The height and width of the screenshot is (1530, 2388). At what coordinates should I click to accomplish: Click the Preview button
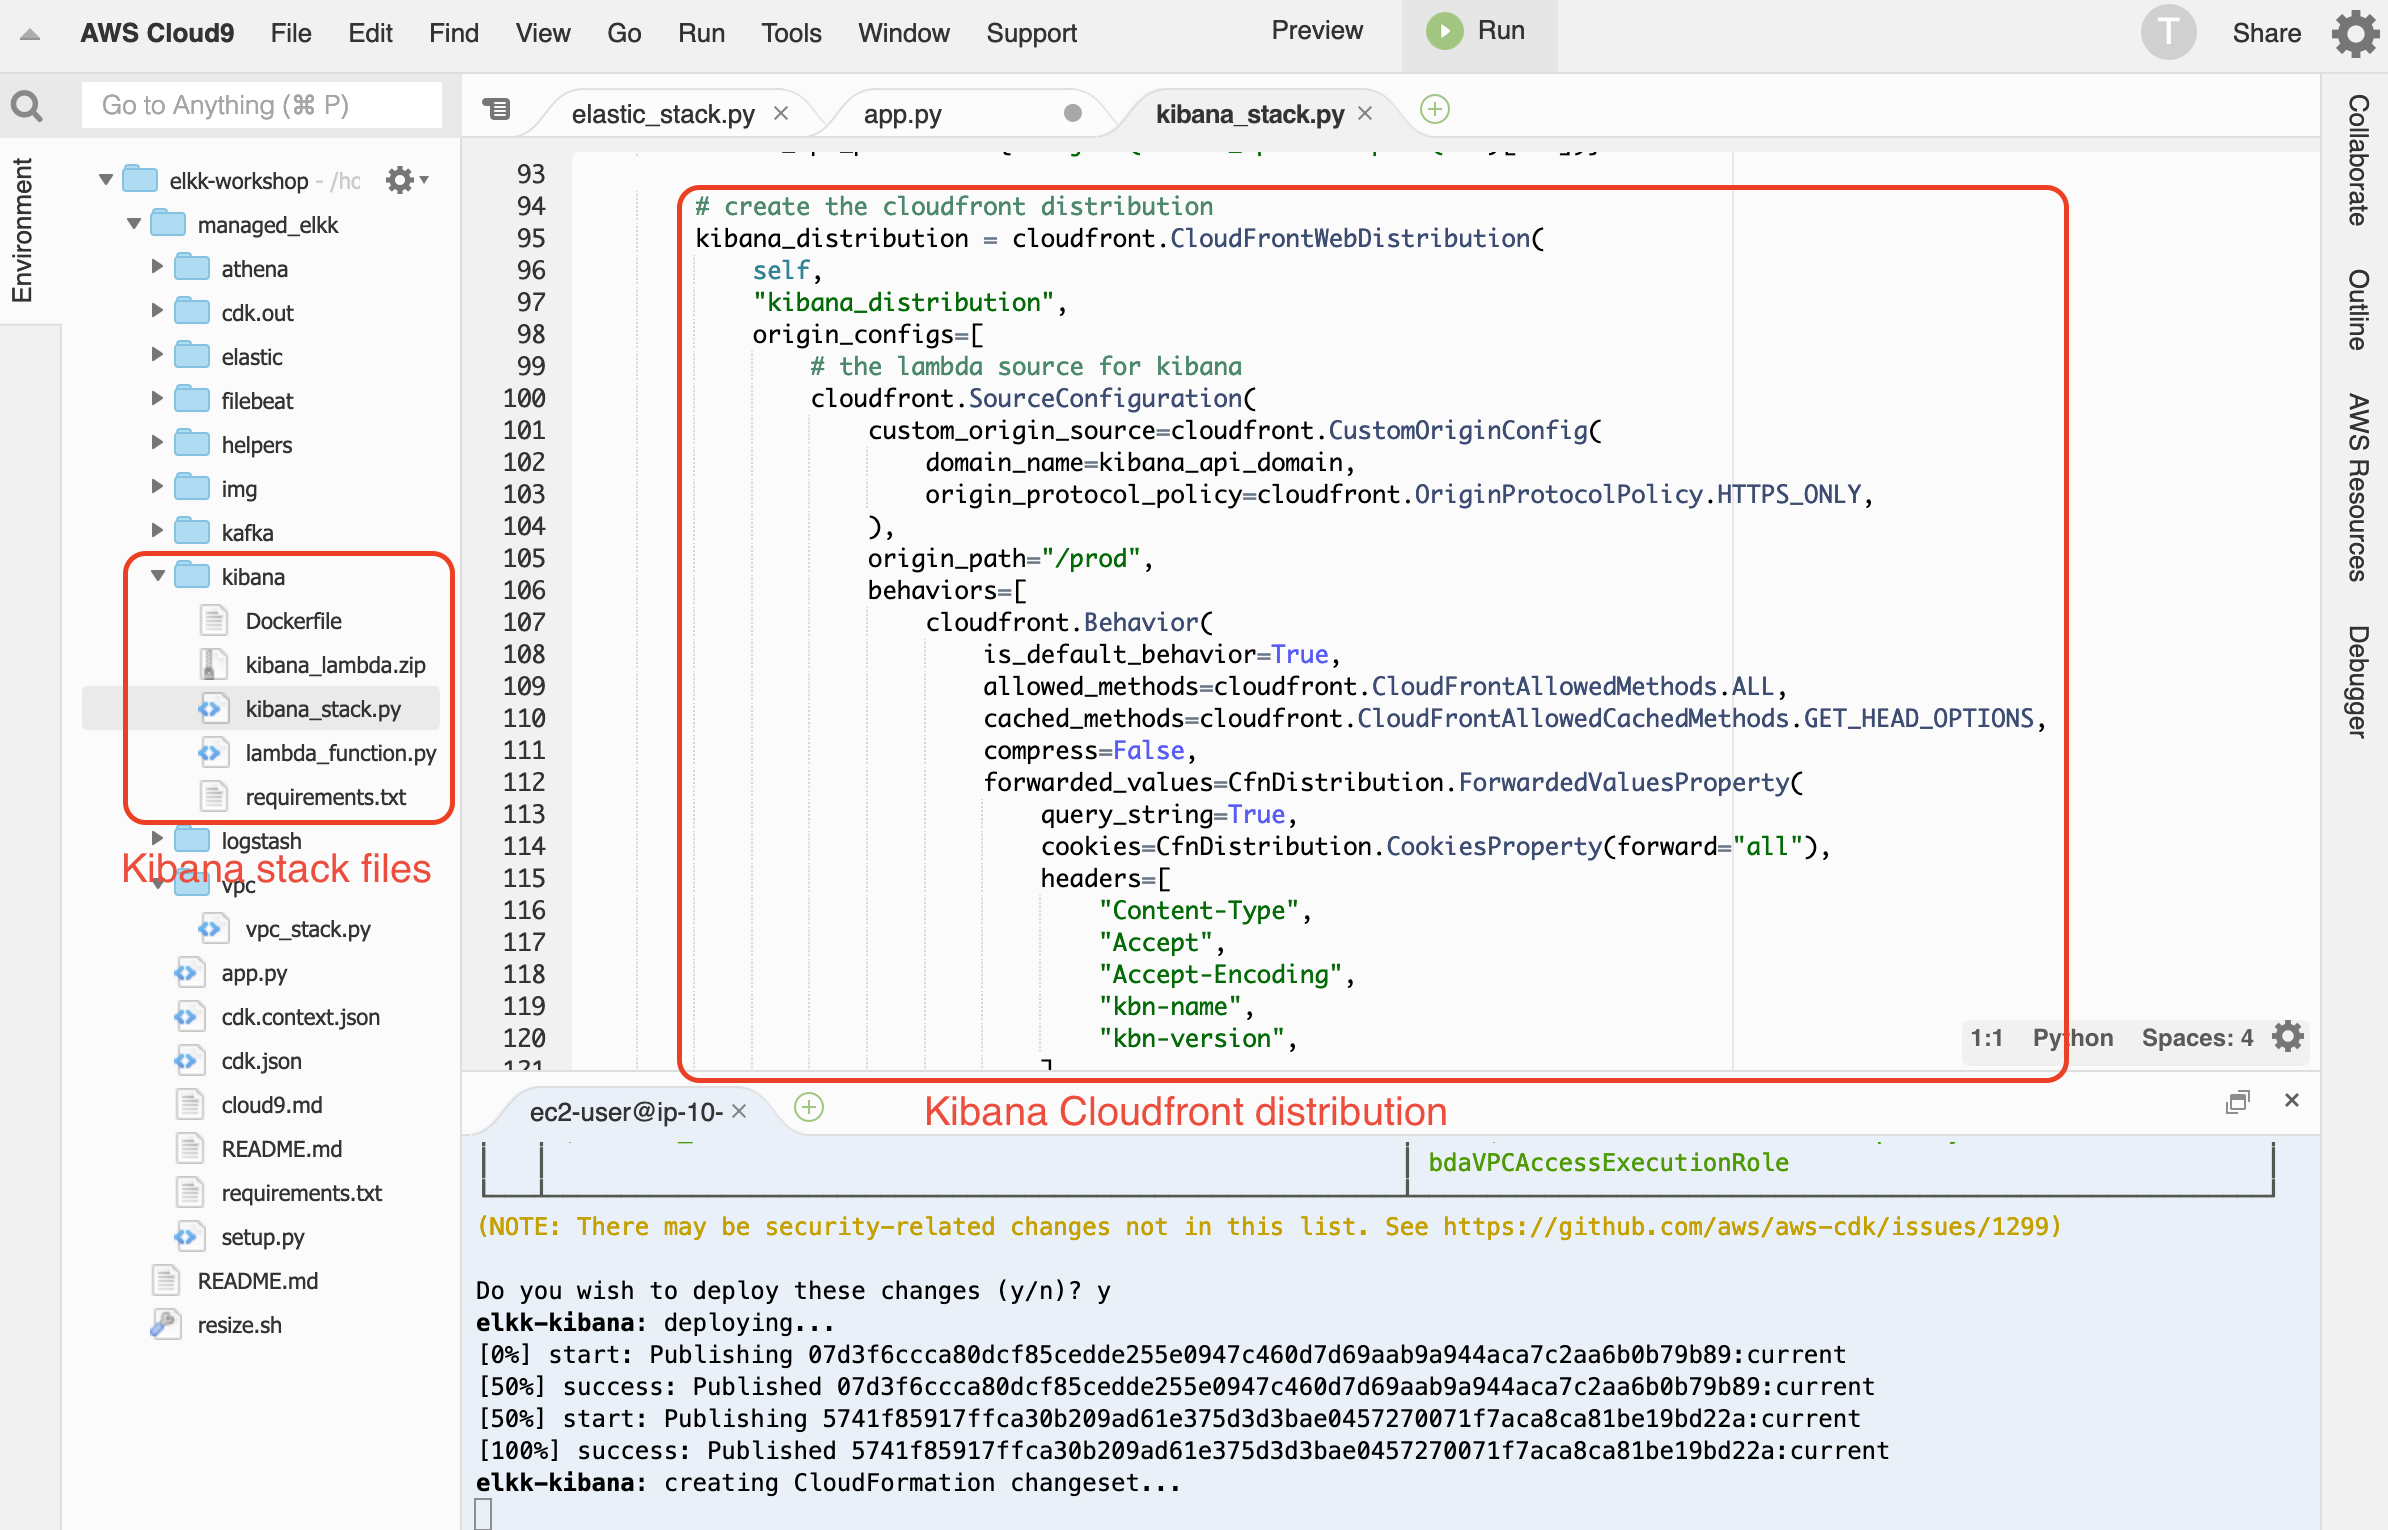1316,31
